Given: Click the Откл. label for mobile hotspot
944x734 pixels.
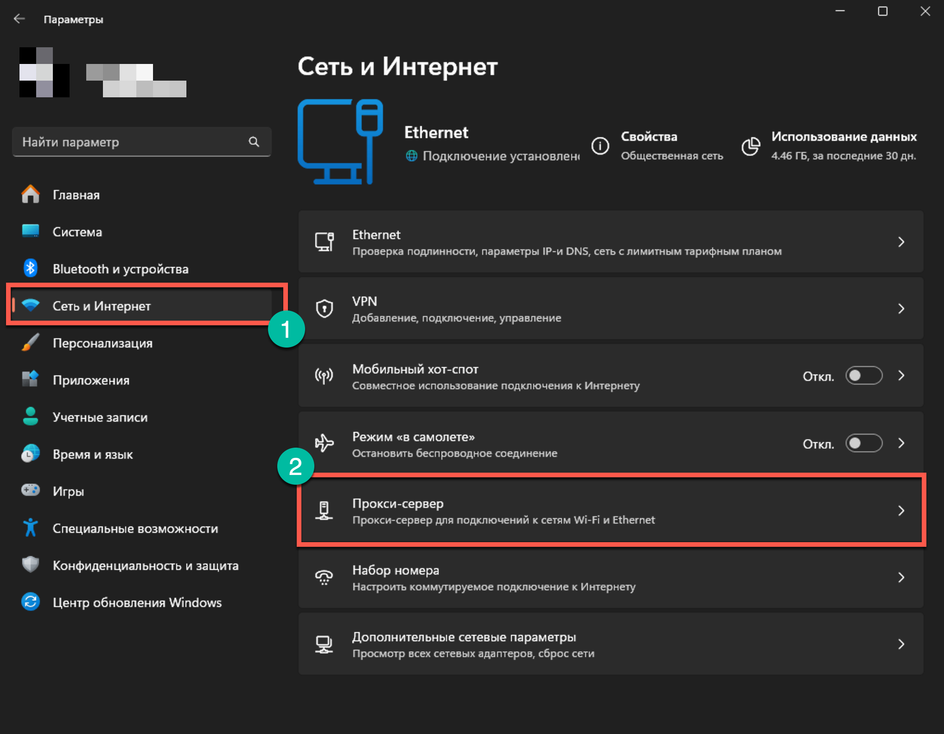Looking at the screenshot, I should (x=818, y=376).
